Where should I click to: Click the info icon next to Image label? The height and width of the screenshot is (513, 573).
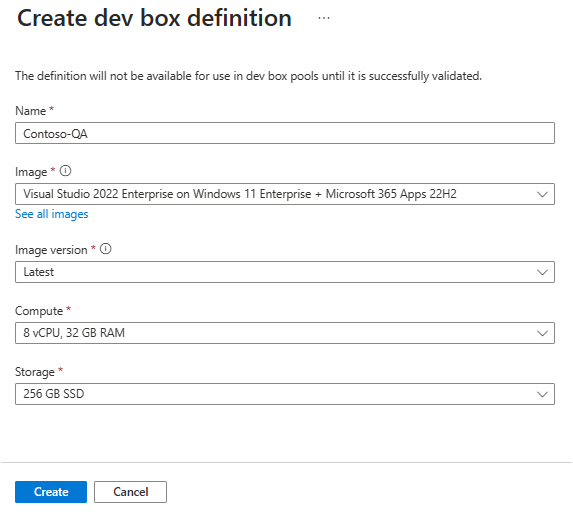pyautogui.click(x=65, y=171)
